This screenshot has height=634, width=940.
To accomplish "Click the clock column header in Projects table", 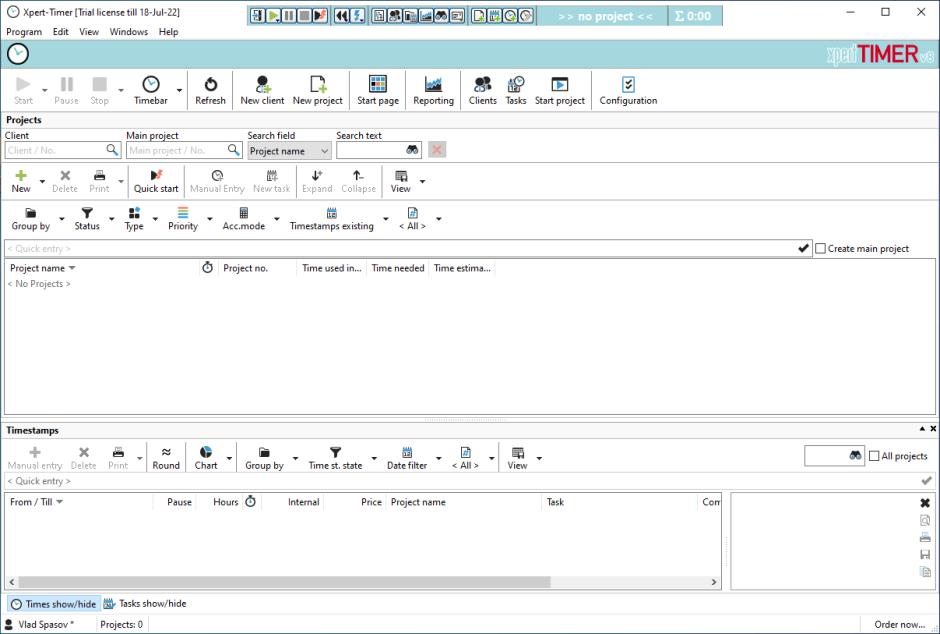I will click(207, 268).
